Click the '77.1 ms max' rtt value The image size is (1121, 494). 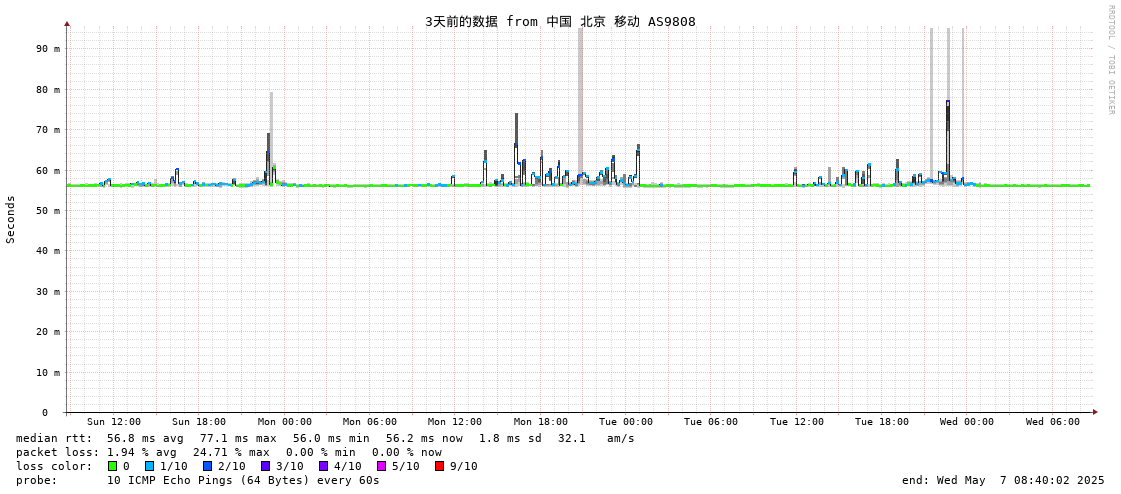pos(238,438)
